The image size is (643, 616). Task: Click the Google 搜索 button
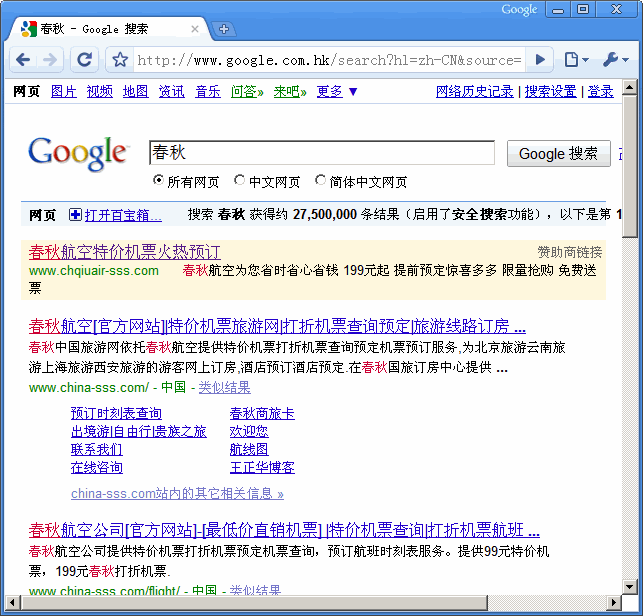click(x=559, y=153)
